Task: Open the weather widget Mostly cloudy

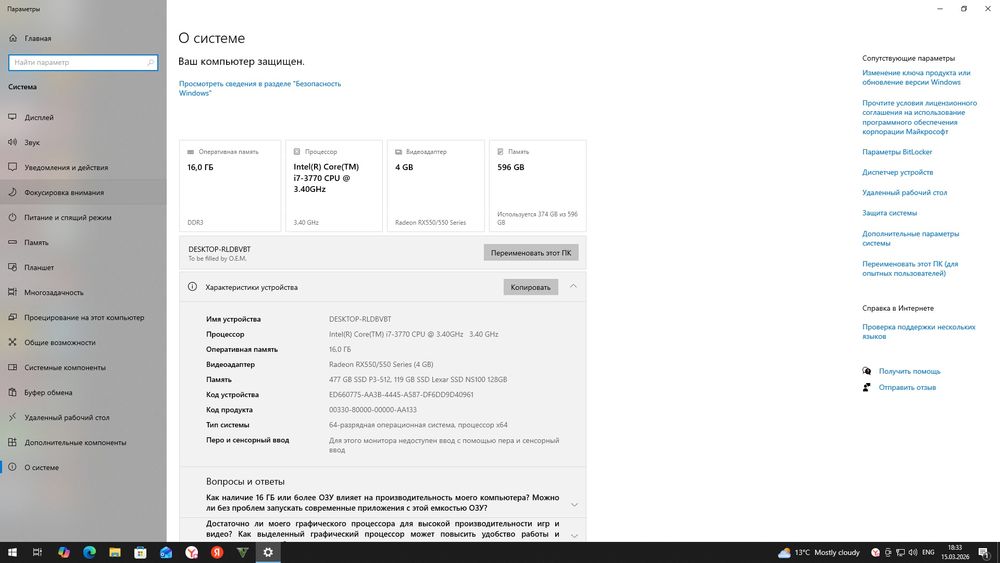Action: pyautogui.click(x=819, y=552)
